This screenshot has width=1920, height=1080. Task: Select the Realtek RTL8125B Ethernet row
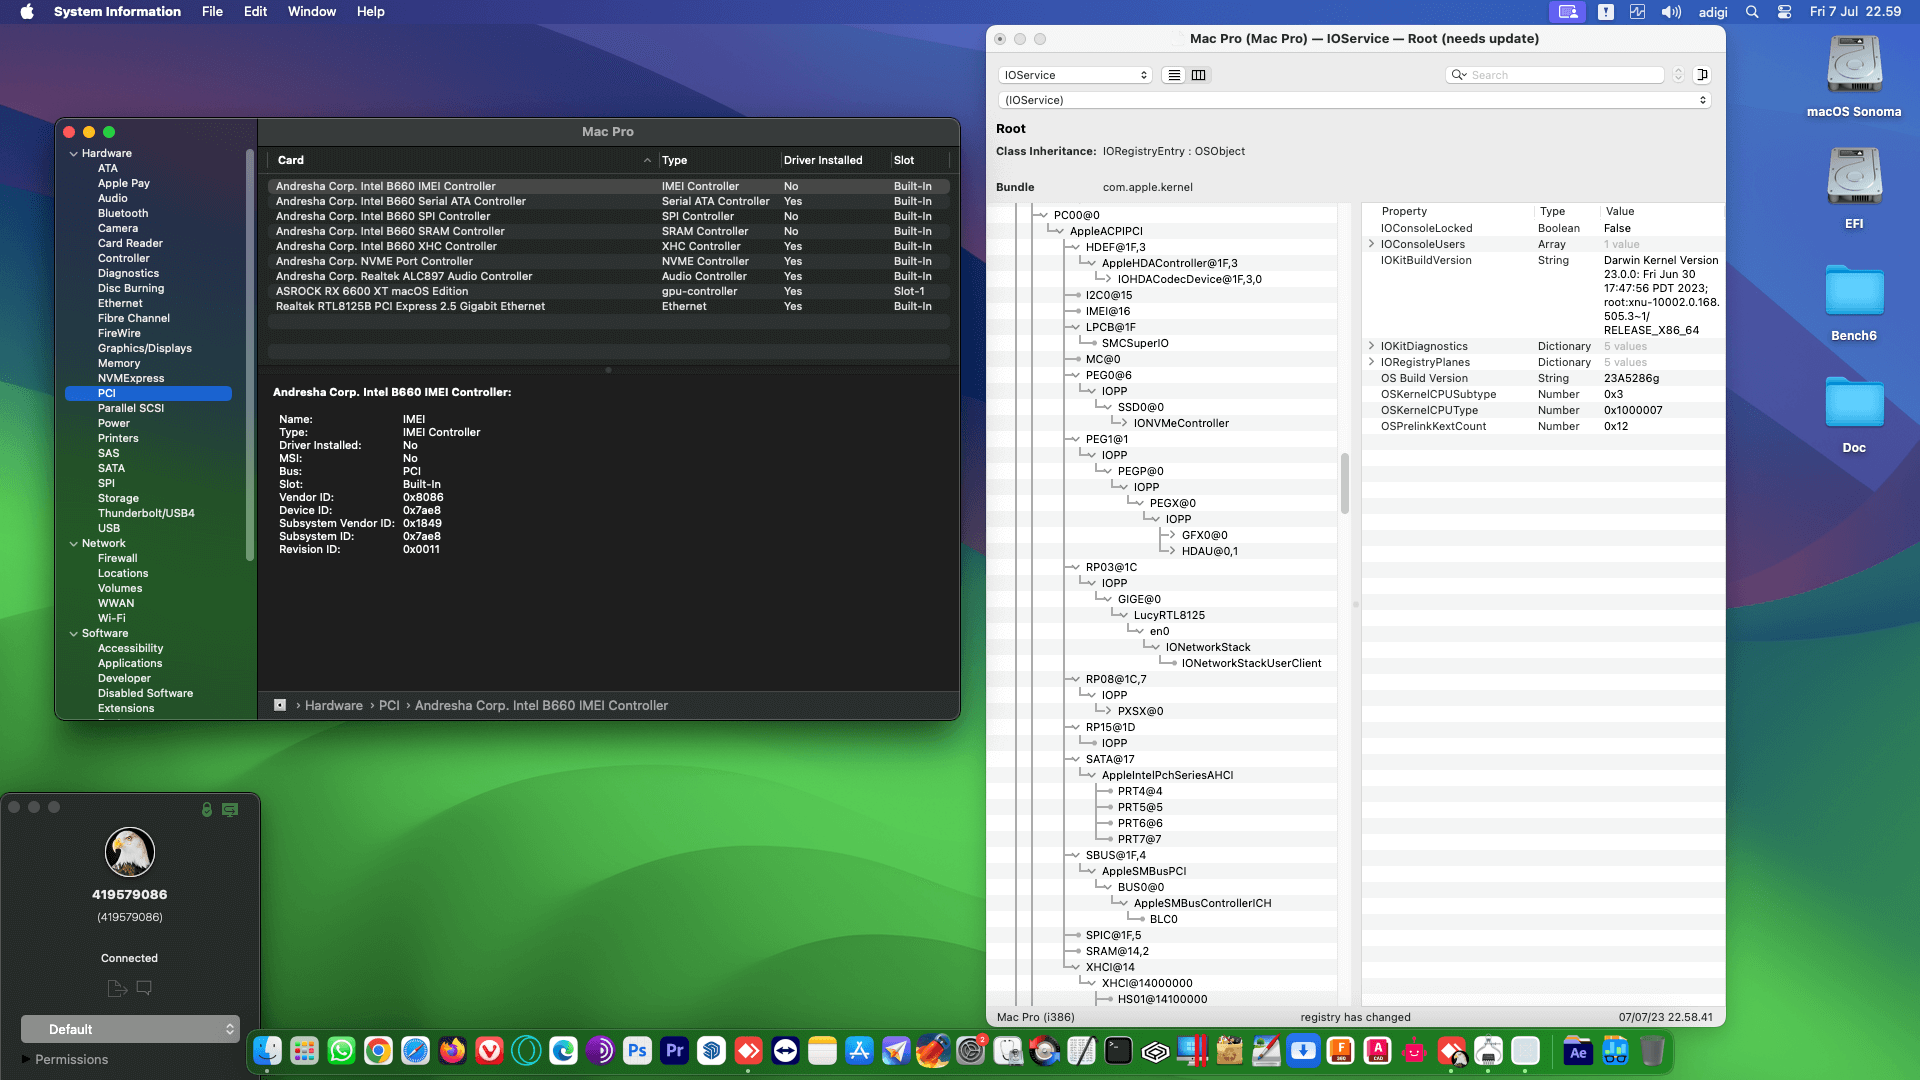click(608, 307)
